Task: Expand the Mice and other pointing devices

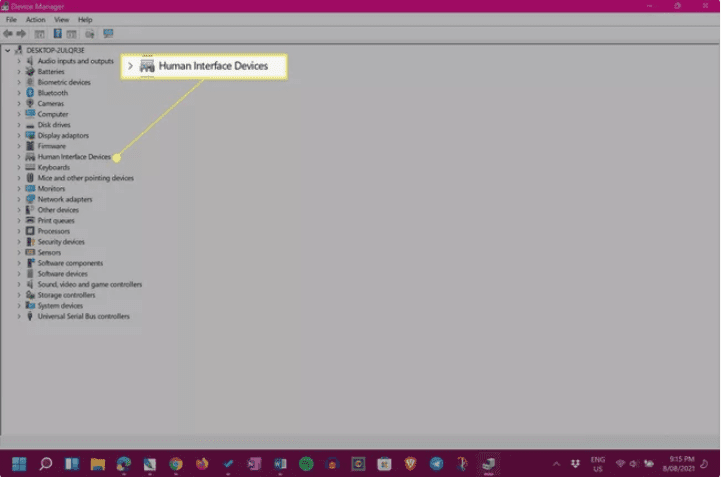Action: [18, 178]
